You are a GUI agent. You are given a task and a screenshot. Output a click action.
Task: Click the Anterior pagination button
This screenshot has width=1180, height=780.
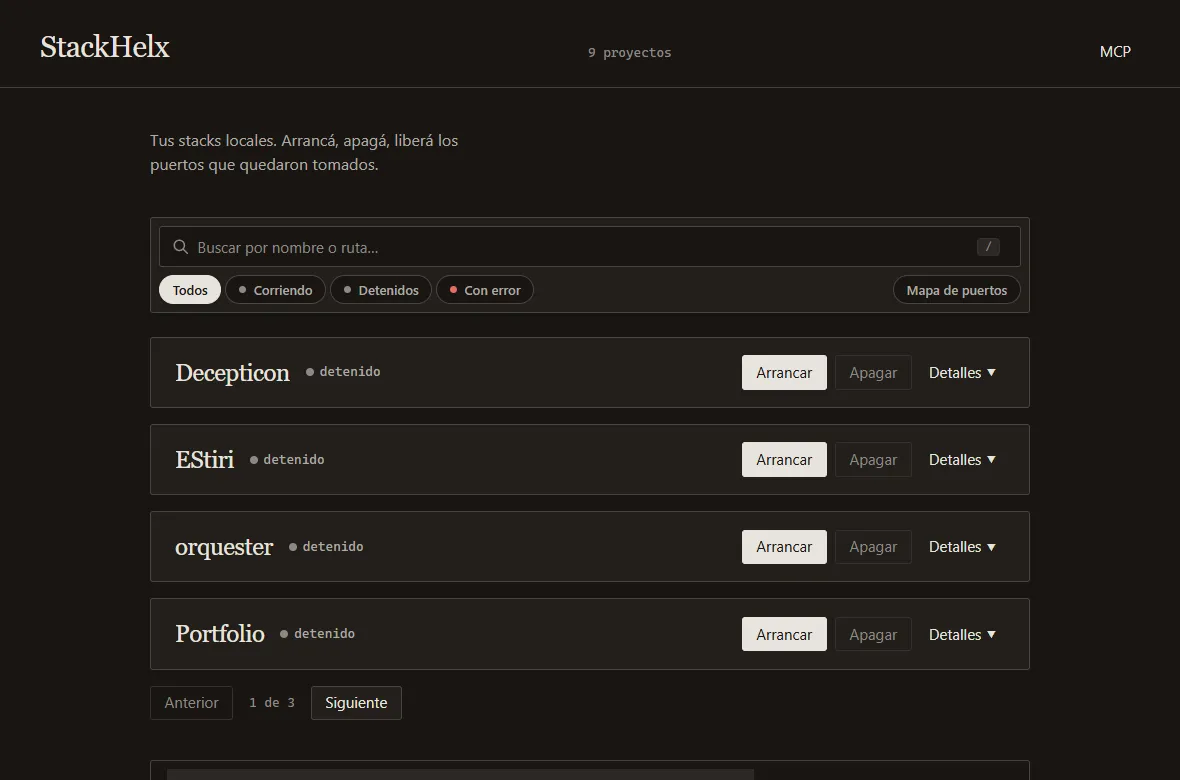click(191, 702)
